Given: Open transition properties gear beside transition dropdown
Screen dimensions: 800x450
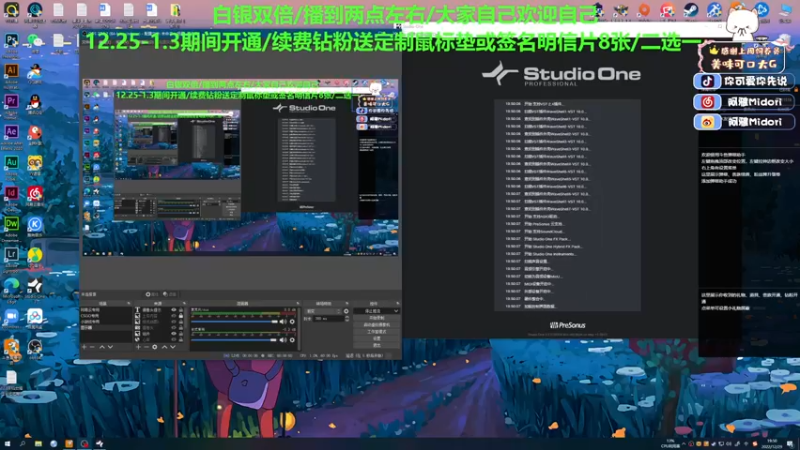Looking at the screenshot, I should click(x=346, y=311).
